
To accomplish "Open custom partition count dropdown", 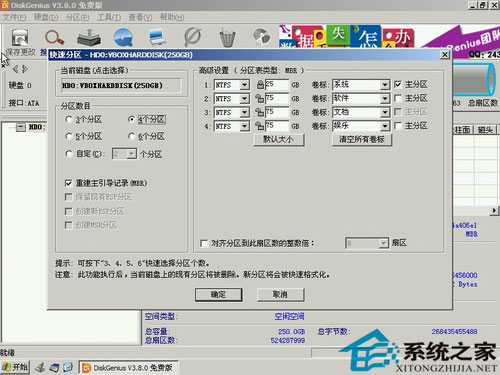I will coord(132,154).
